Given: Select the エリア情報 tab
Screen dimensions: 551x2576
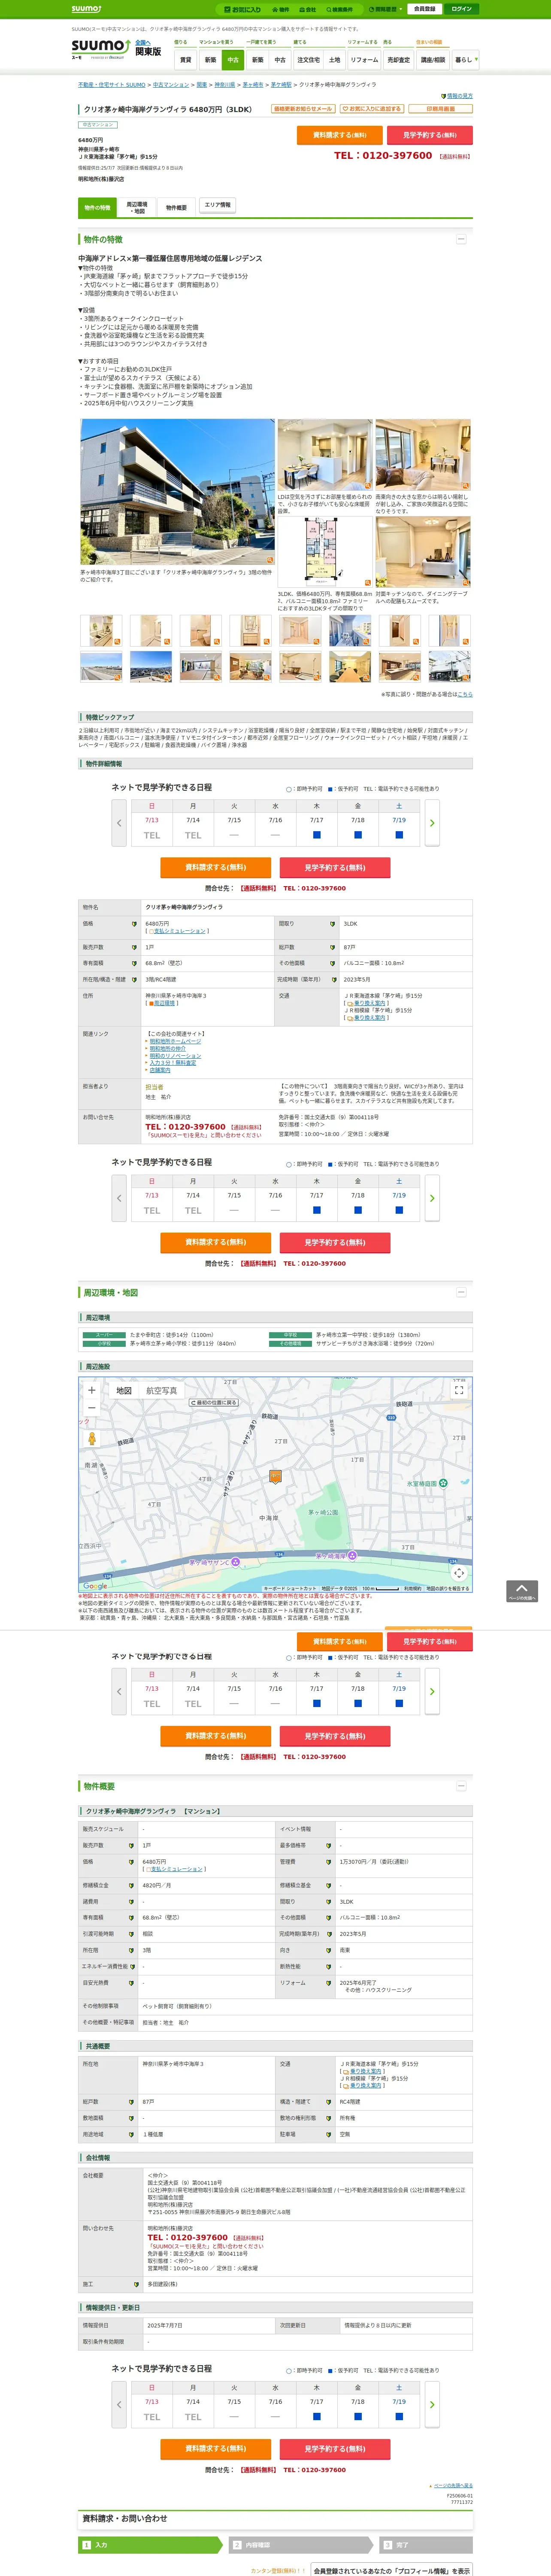Looking at the screenshot, I should click(x=217, y=205).
